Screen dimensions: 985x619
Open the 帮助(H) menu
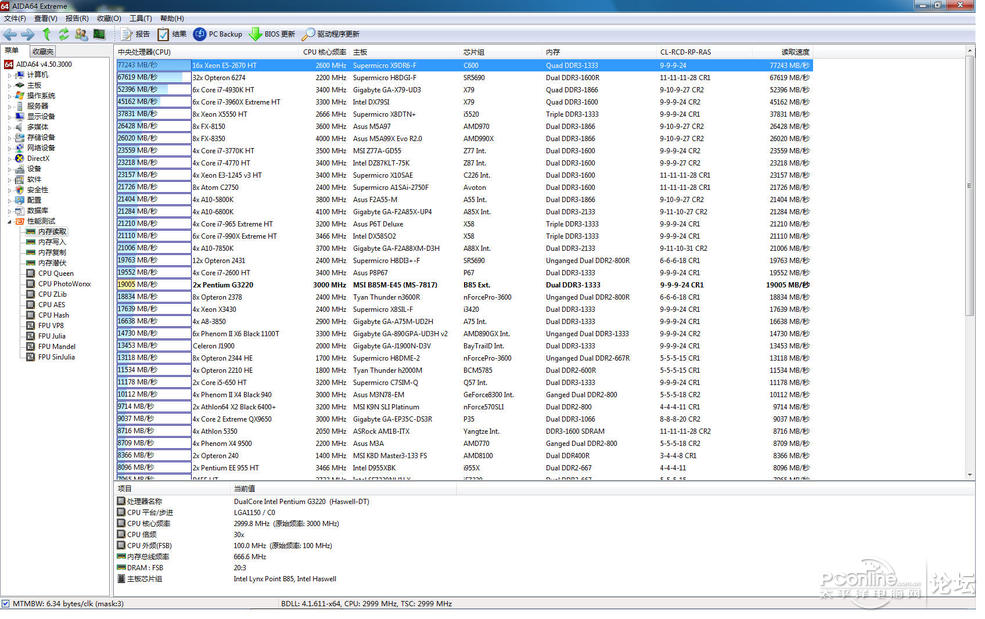[x=172, y=18]
